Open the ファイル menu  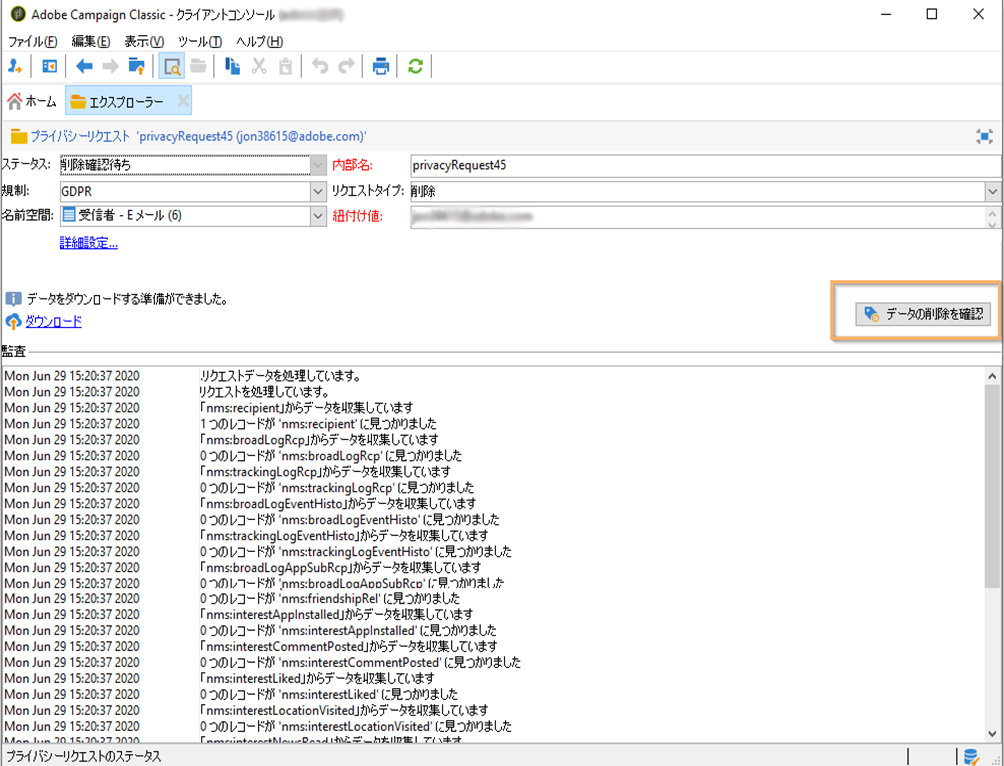32,42
